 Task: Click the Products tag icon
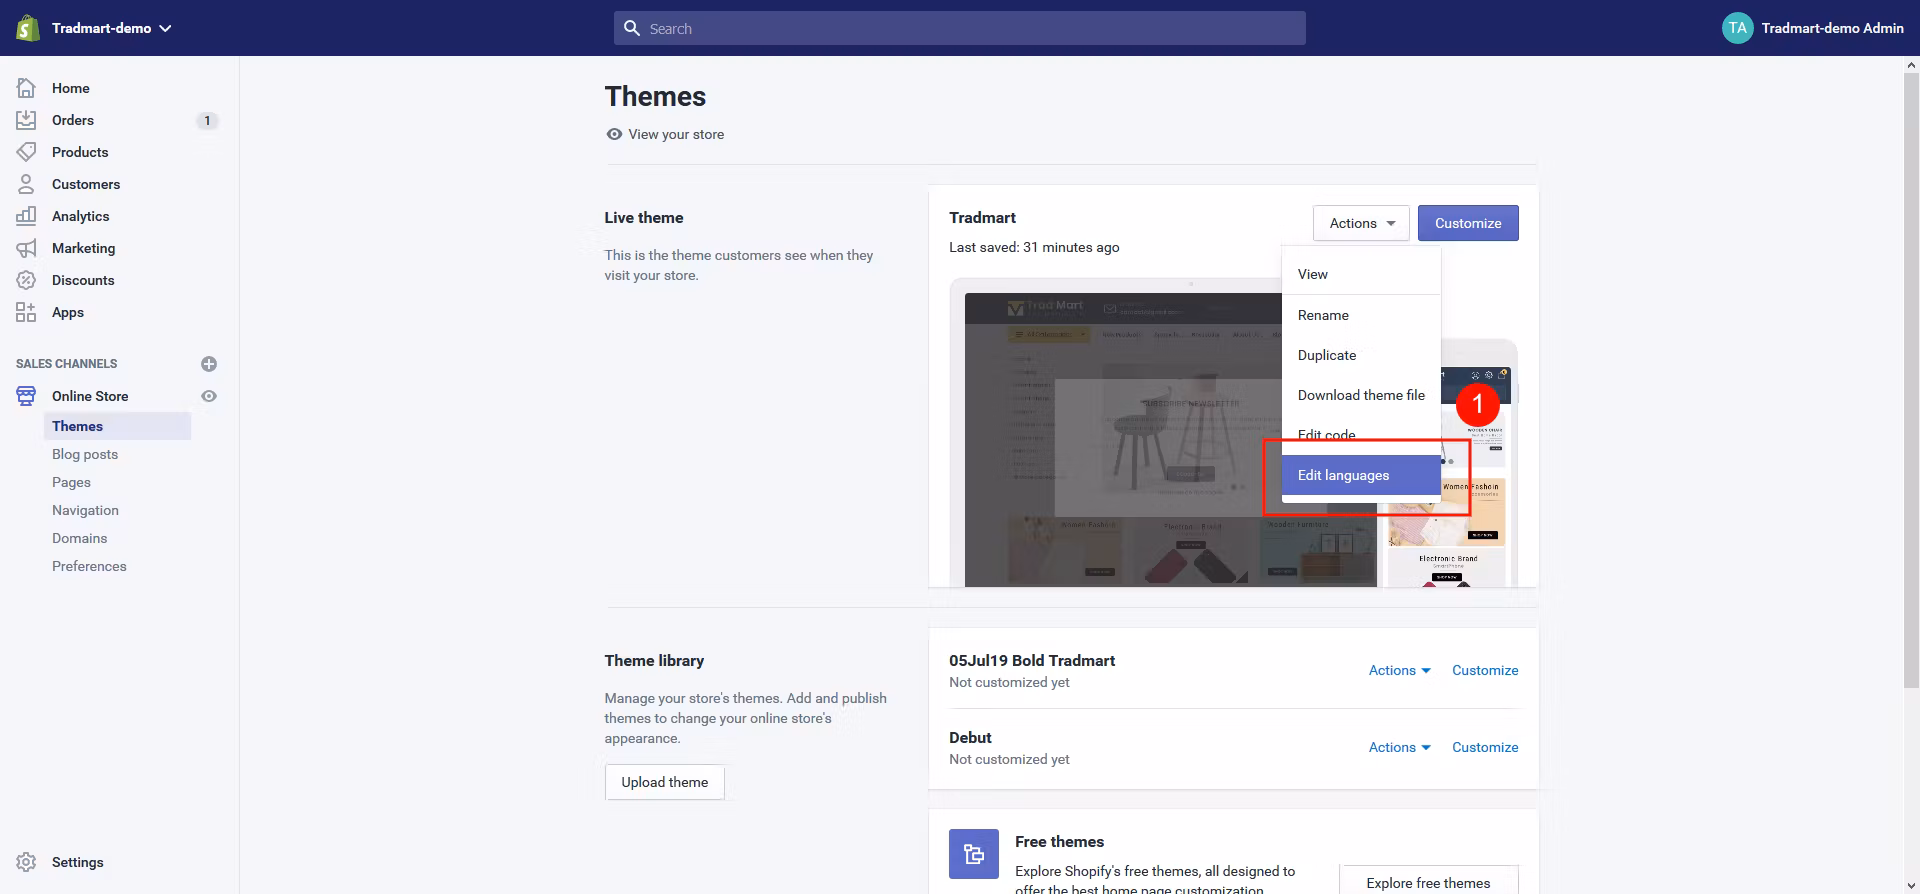click(27, 152)
